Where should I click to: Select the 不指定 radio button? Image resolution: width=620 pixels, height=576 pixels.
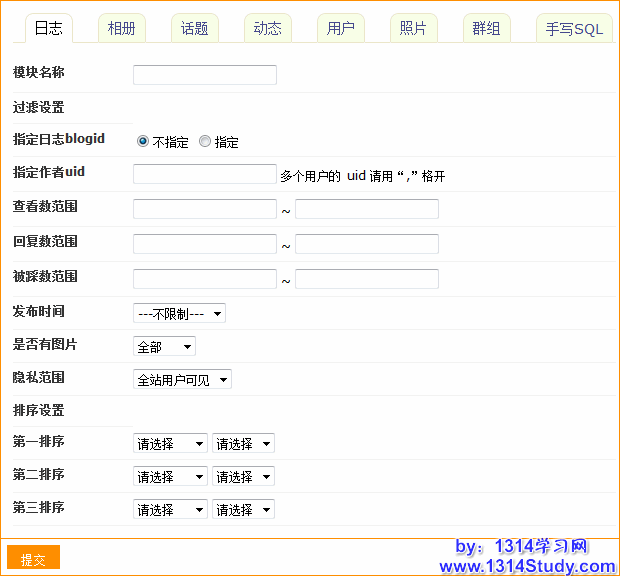(x=143, y=142)
